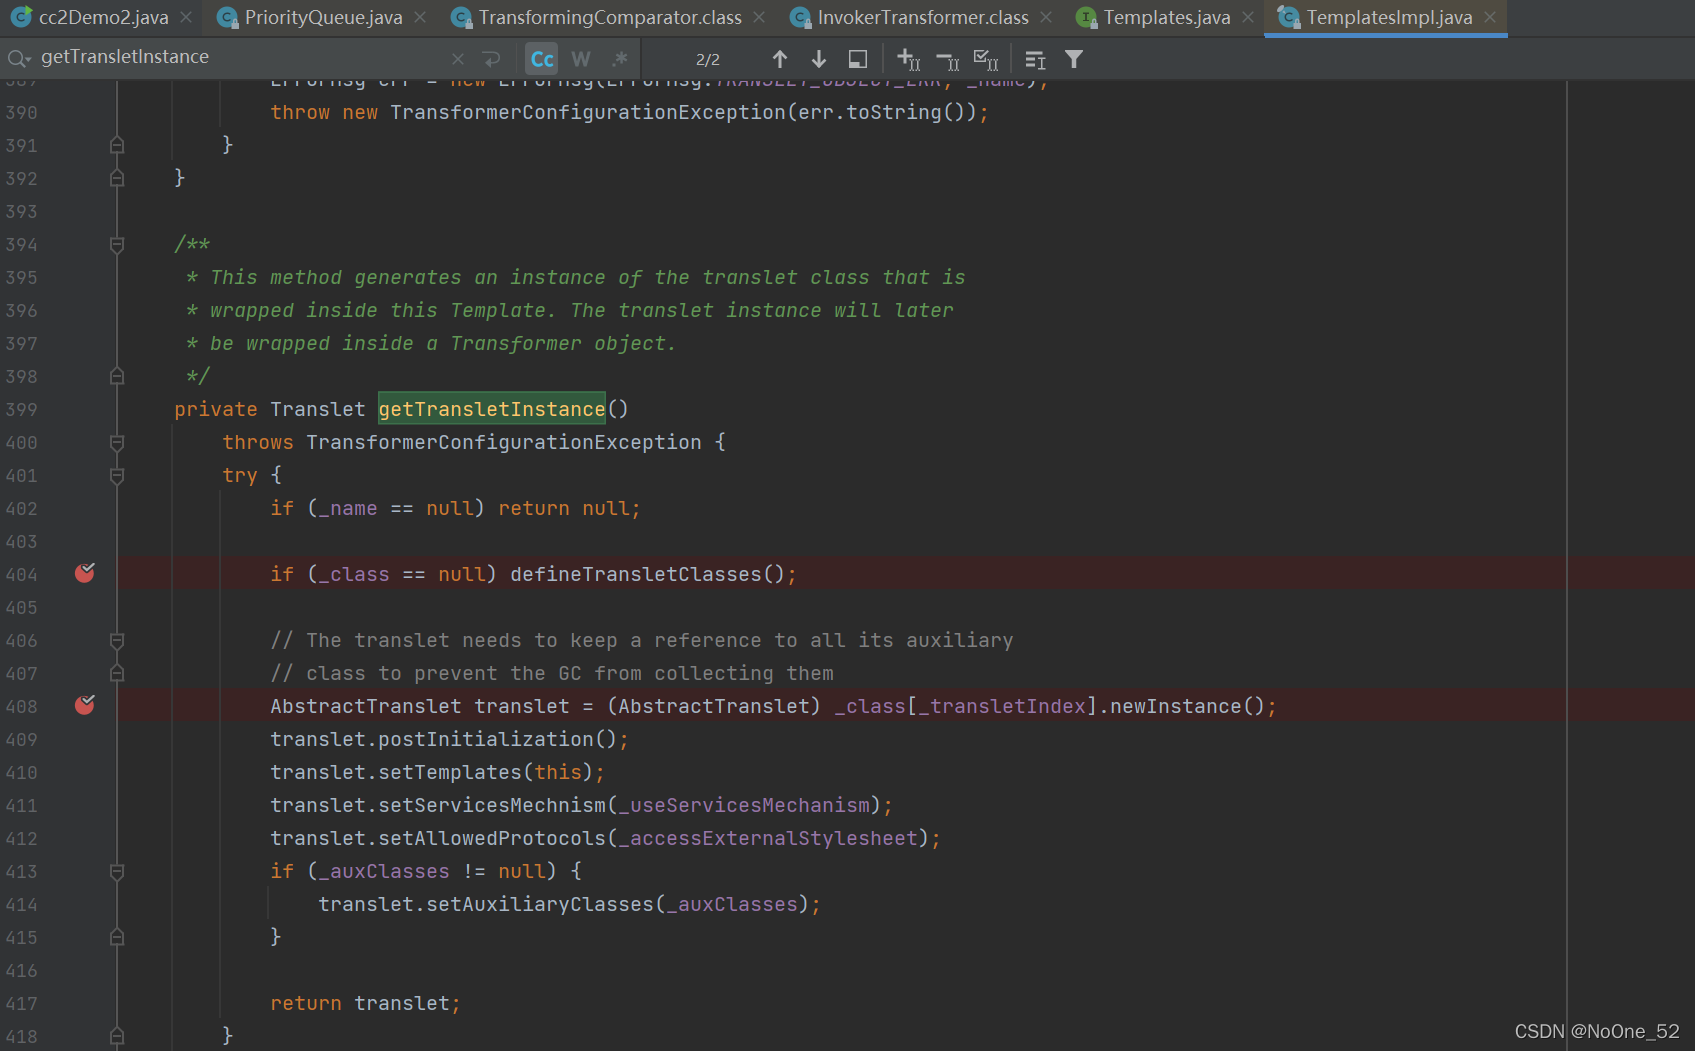Click fold end marker at line 392
The height and width of the screenshot is (1051, 1695).
117,179
